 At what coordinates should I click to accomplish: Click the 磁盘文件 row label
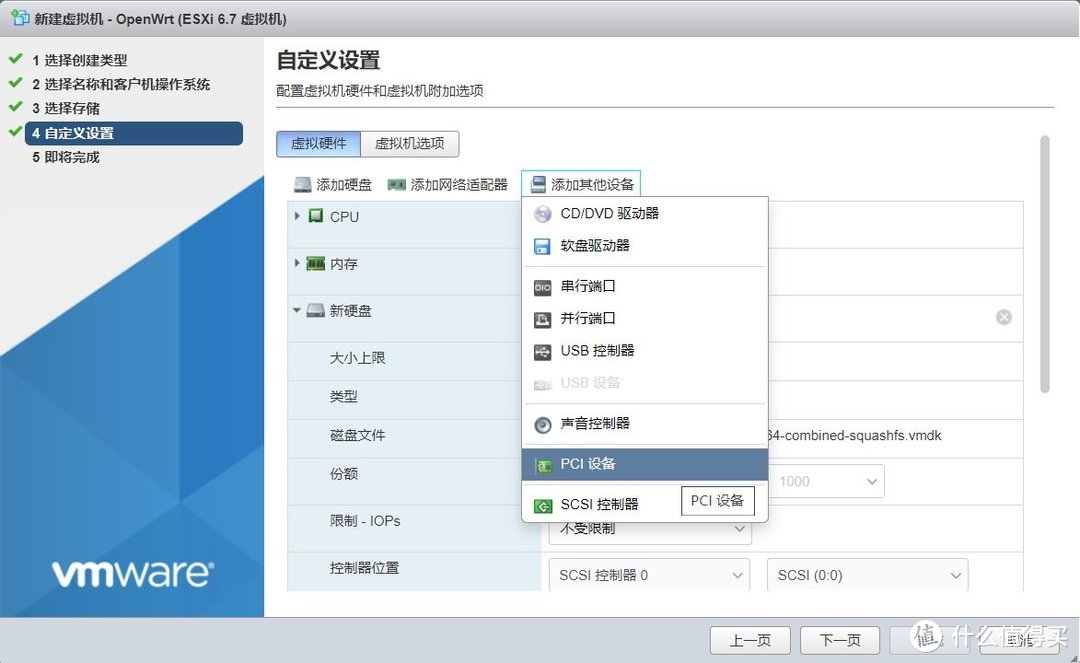[357, 435]
